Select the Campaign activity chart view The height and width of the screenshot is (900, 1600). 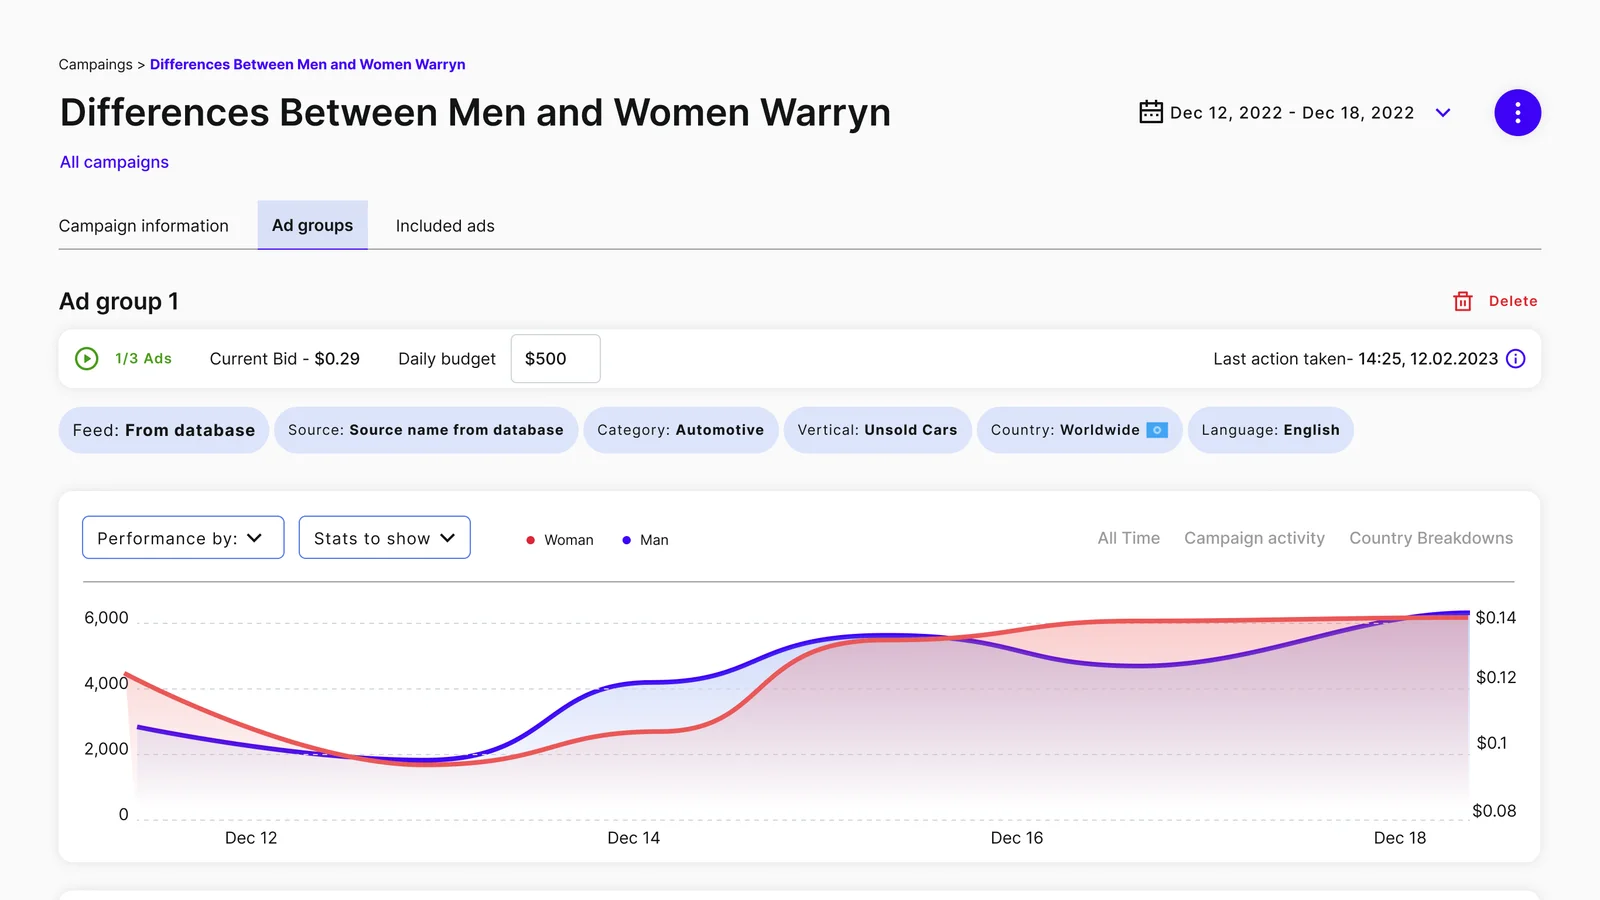click(1255, 538)
